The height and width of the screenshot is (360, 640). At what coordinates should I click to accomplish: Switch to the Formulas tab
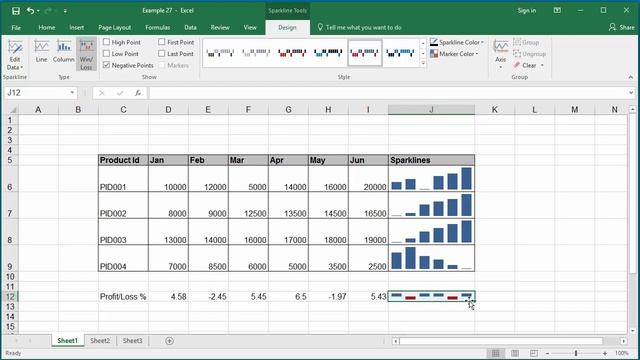158,27
